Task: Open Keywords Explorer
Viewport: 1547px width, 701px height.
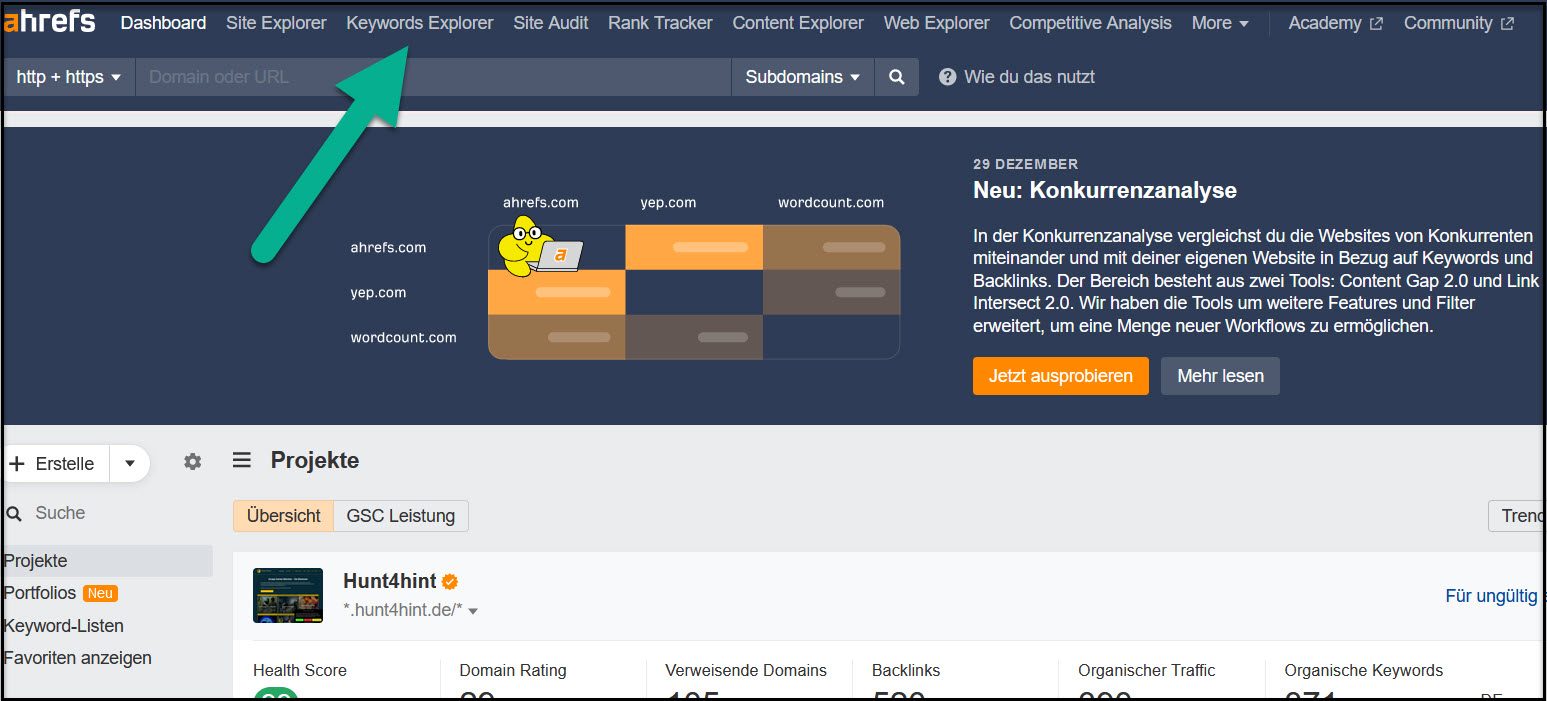Action: click(x=420, y=23)
